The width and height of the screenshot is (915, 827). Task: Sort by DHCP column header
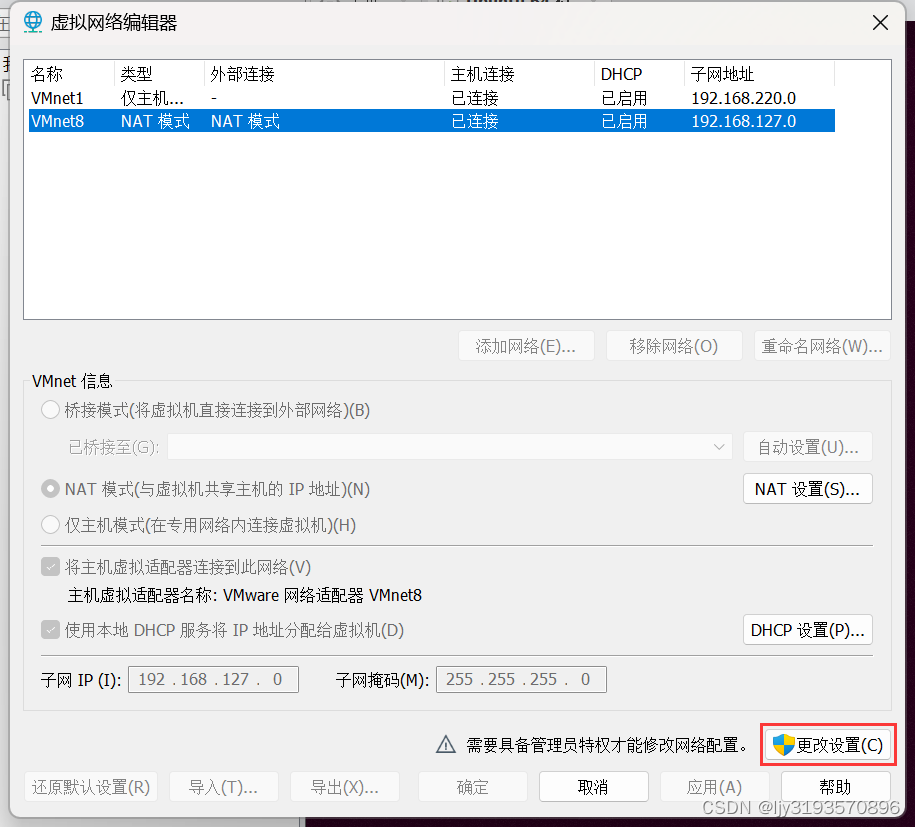(x=640, y=74)
